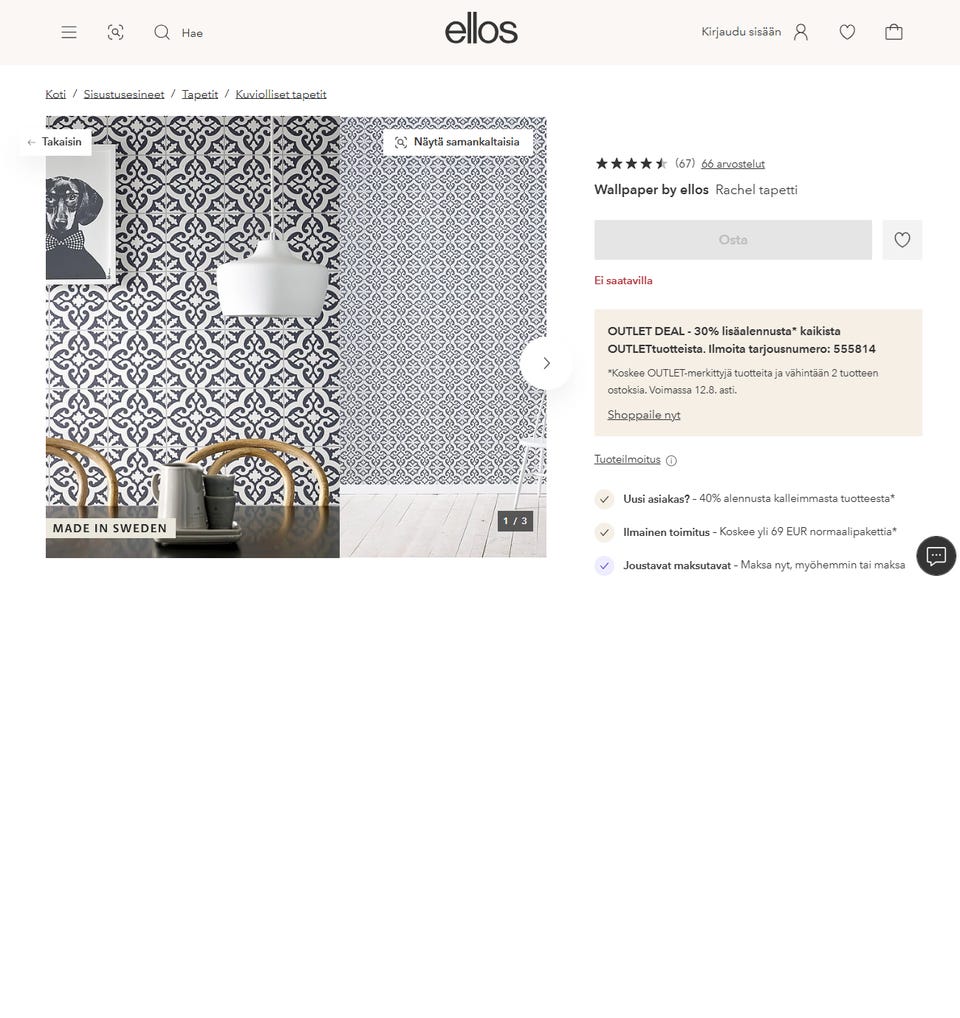Open Tapetit breadcrumb
Image resolution: width=960 pixels, height=1018 pixels.
click(x=200, y=94)
